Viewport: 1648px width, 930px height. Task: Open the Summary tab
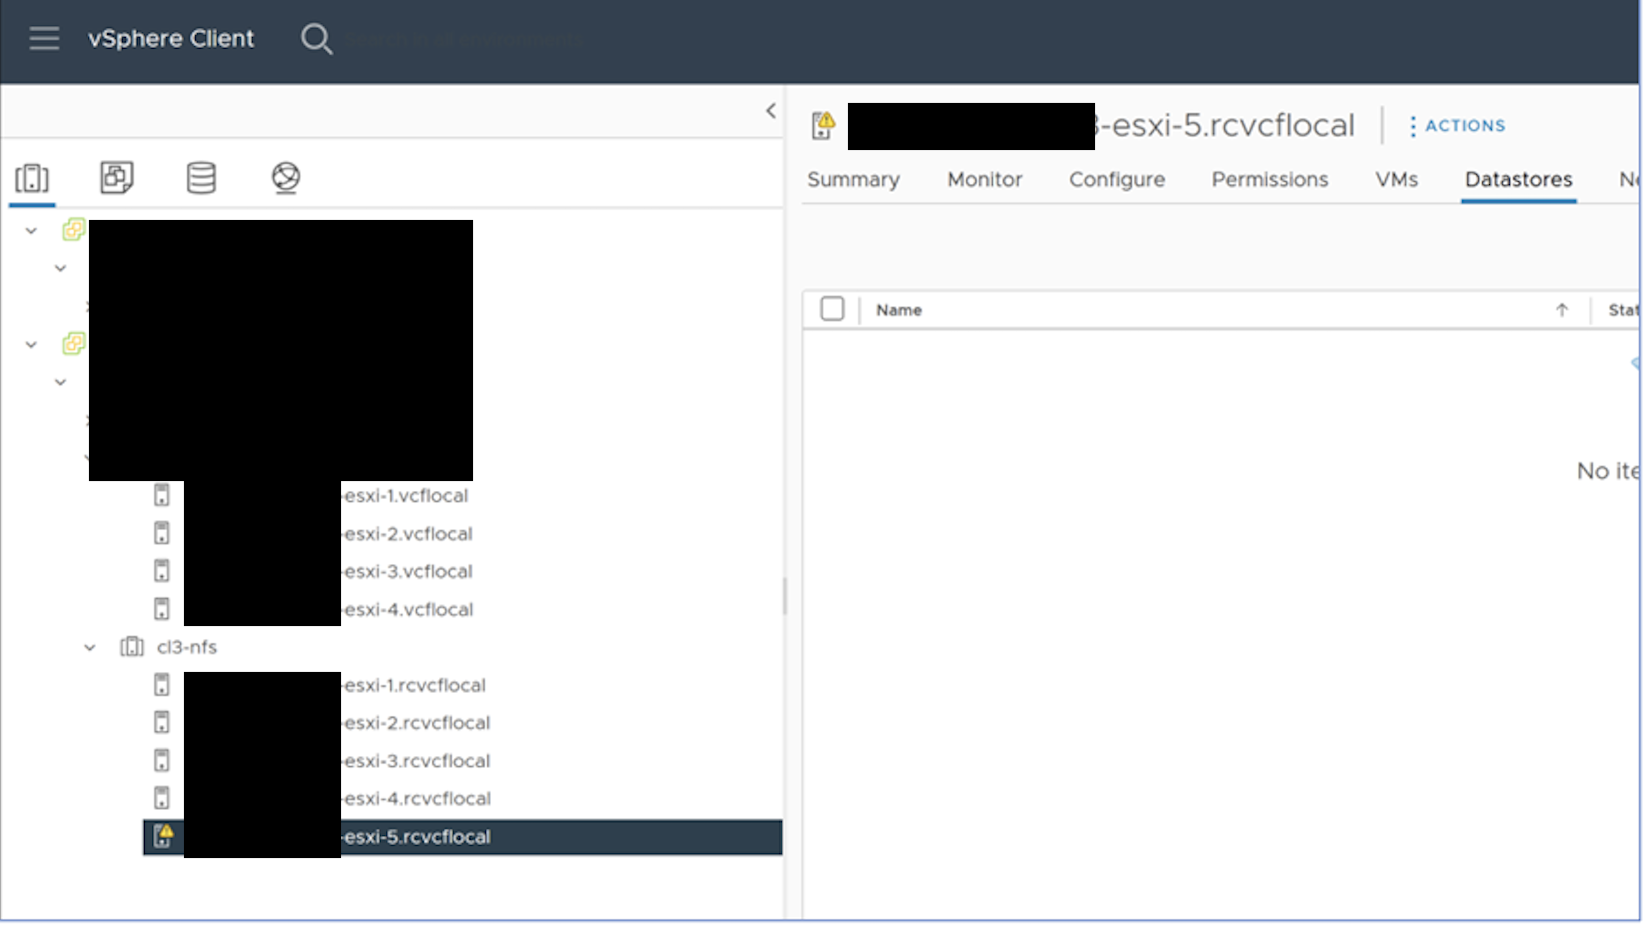click(853, 180)
